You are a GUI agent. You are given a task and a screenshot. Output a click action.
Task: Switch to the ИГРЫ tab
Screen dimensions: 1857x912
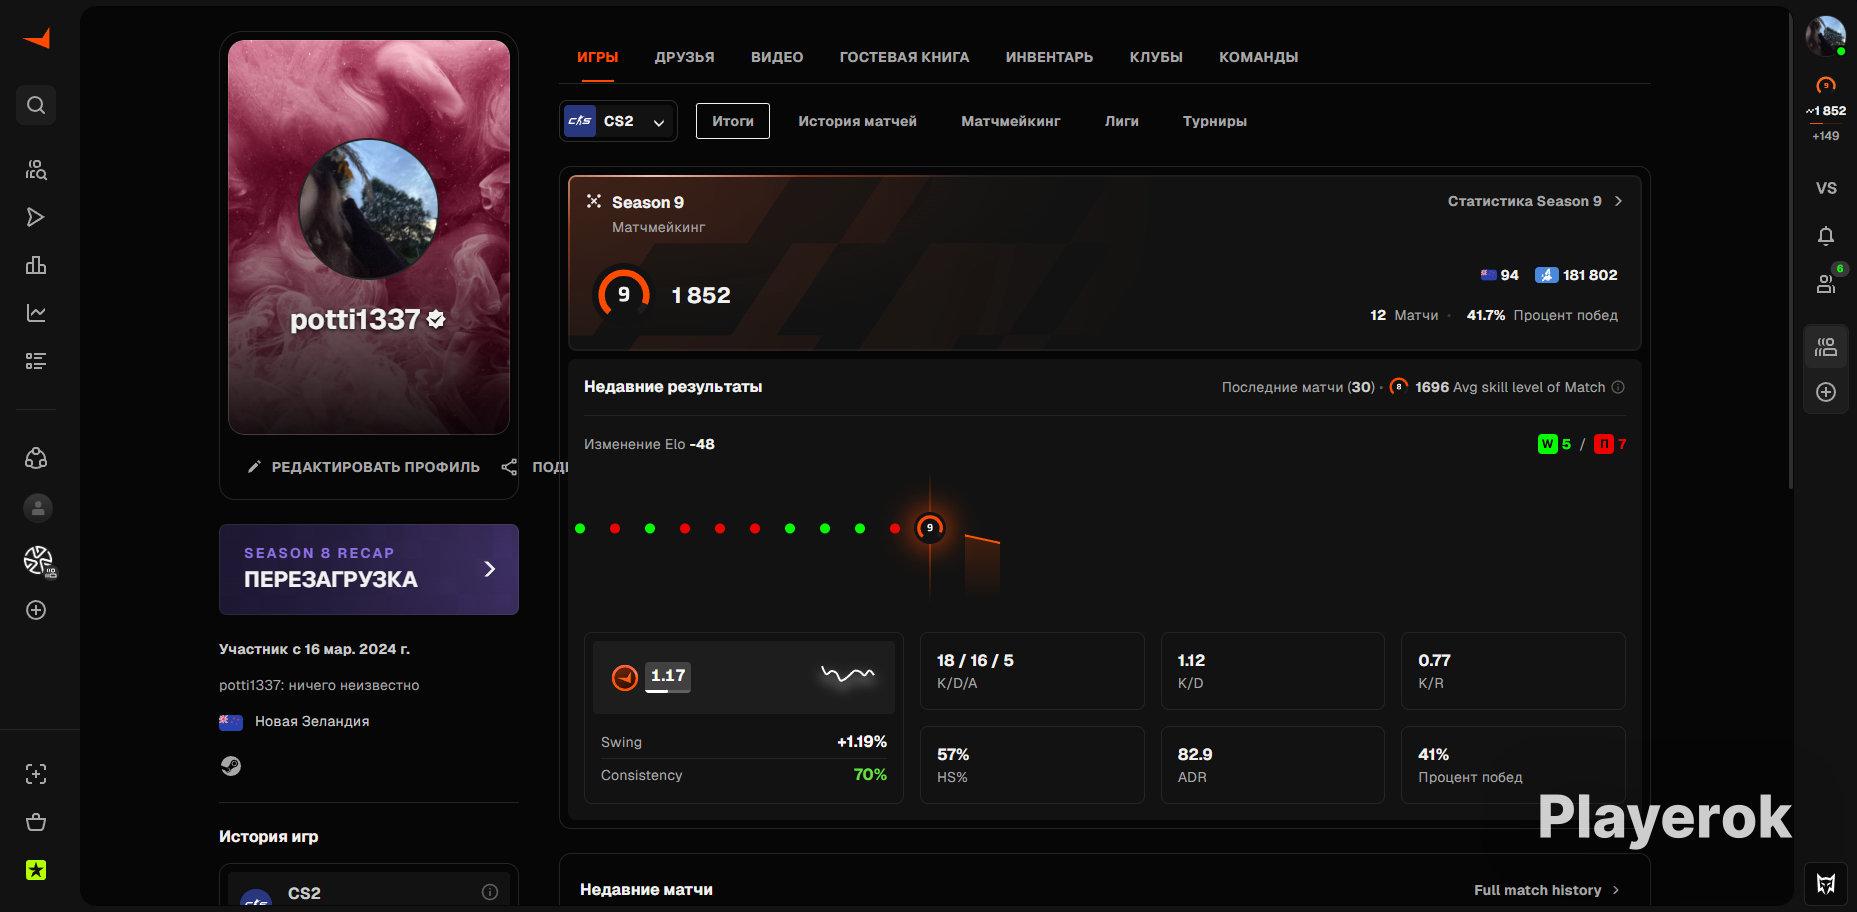coord(598,57)
